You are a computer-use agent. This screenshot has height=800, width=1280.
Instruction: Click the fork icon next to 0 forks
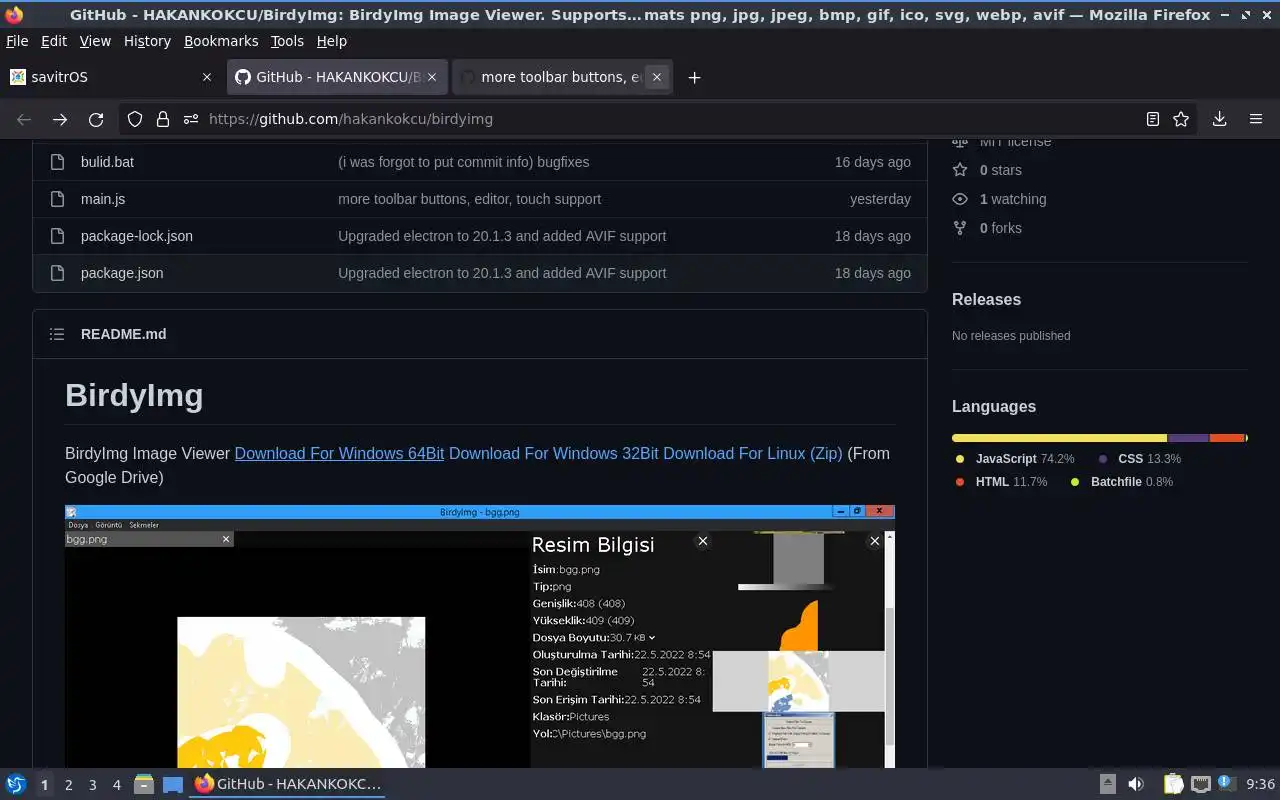(960, 228)
